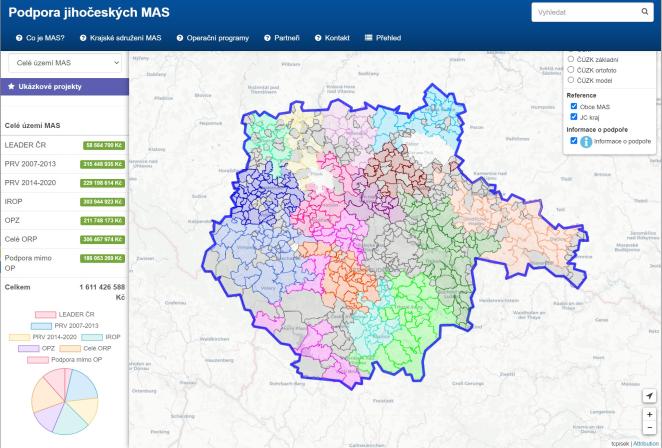The width and height of the screenshot is (662, 448).
Task: Click the blue info icon for Informace o podpoře
Action: click(586, 141)
